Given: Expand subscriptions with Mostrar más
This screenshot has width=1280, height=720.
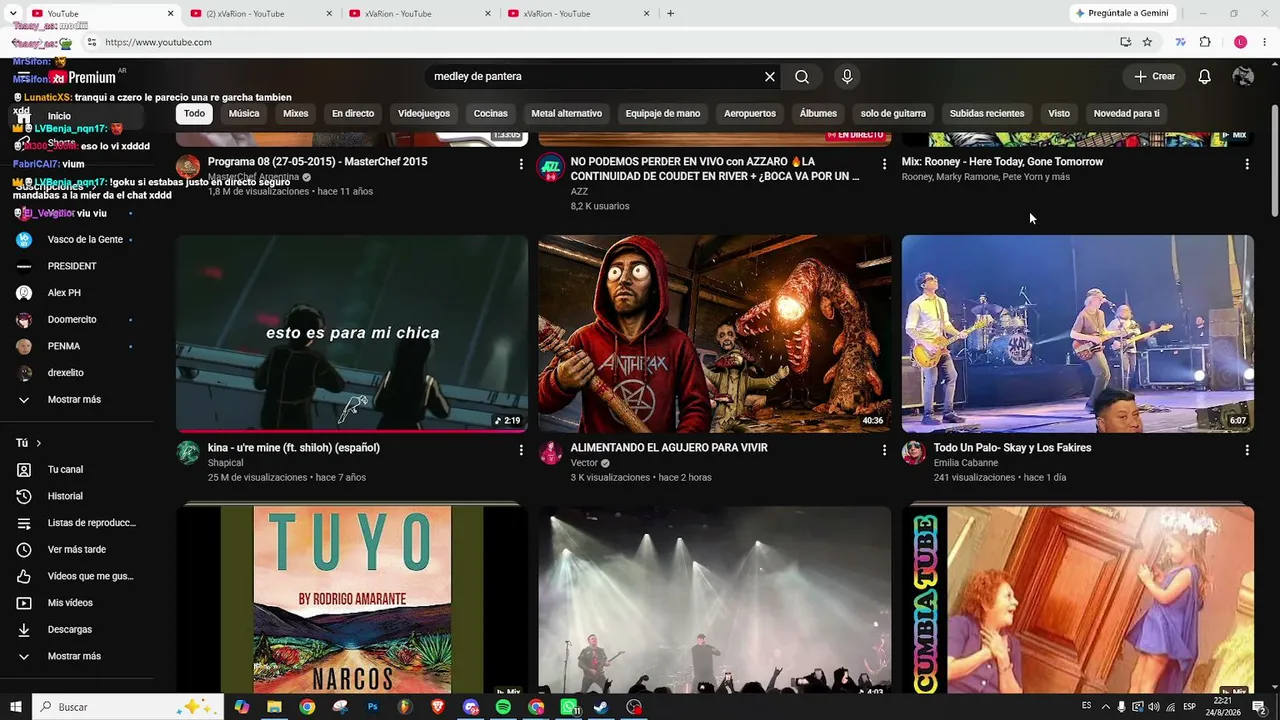Looking at the screenshot, I should coord(76,400).
